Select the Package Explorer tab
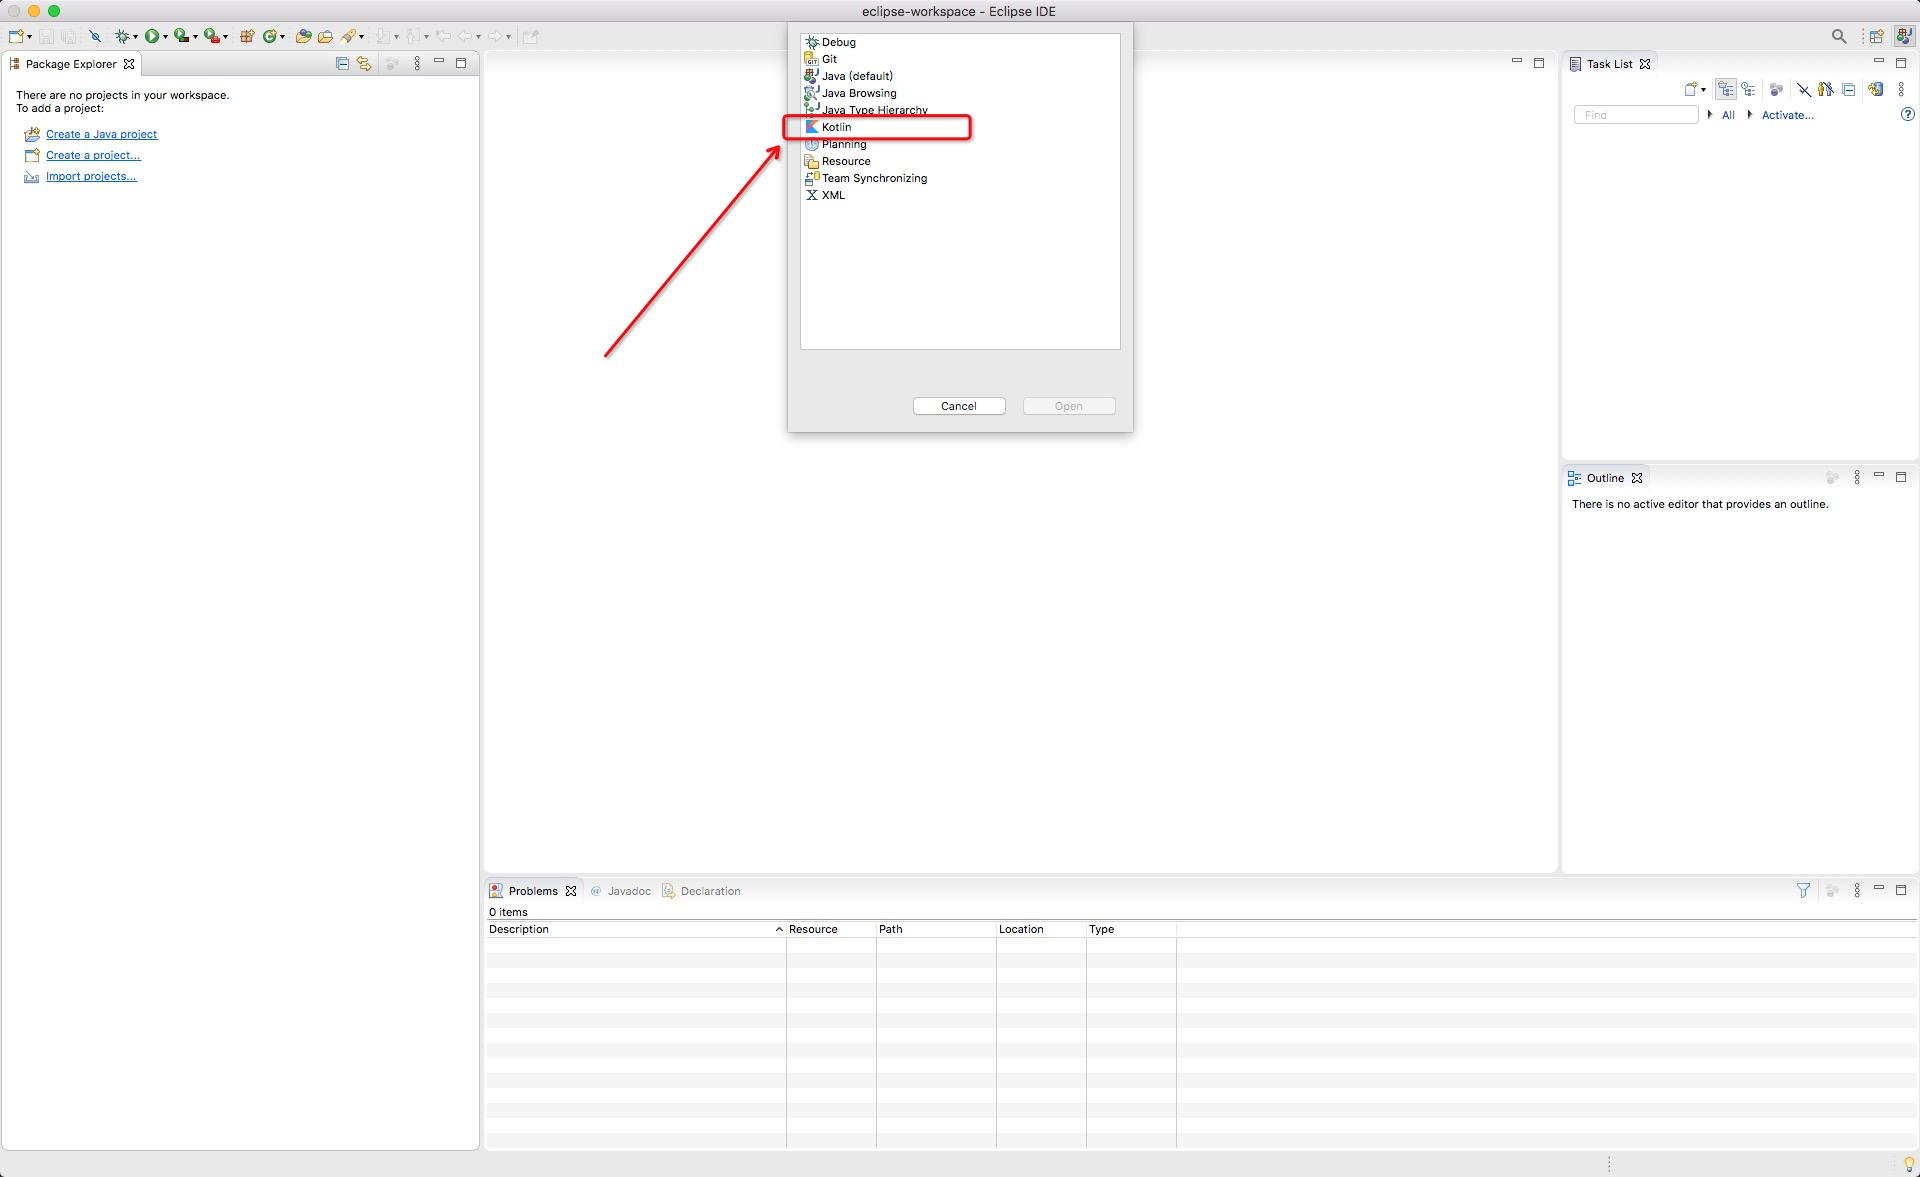This screenshot has height=1177, width=1920. (x=71, y=64)
